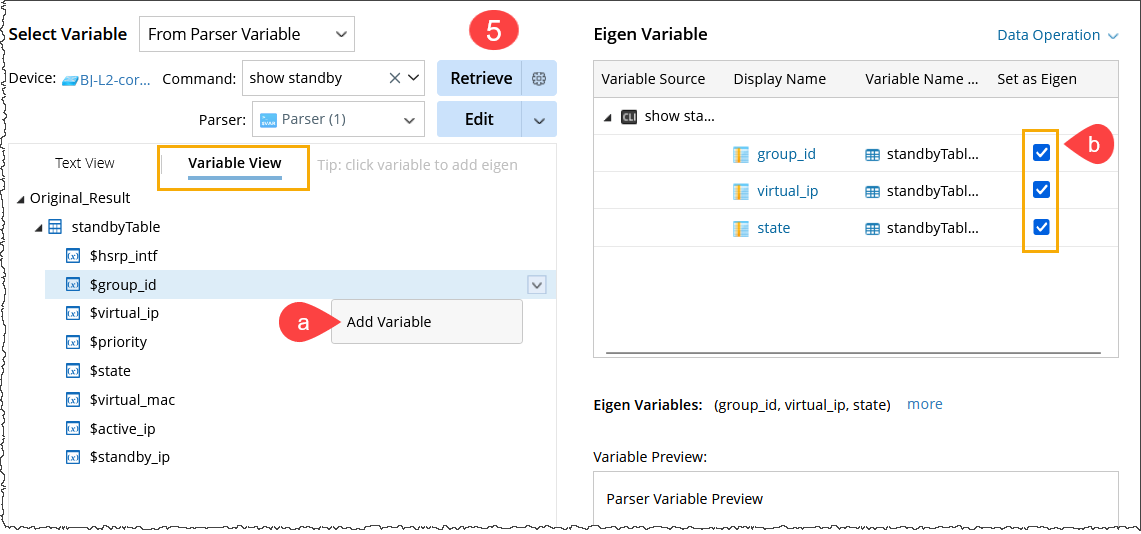Click the $virtual_mac variable icon
The width and height of the screenshot is (1141, 534).
[x=73, y=400]
